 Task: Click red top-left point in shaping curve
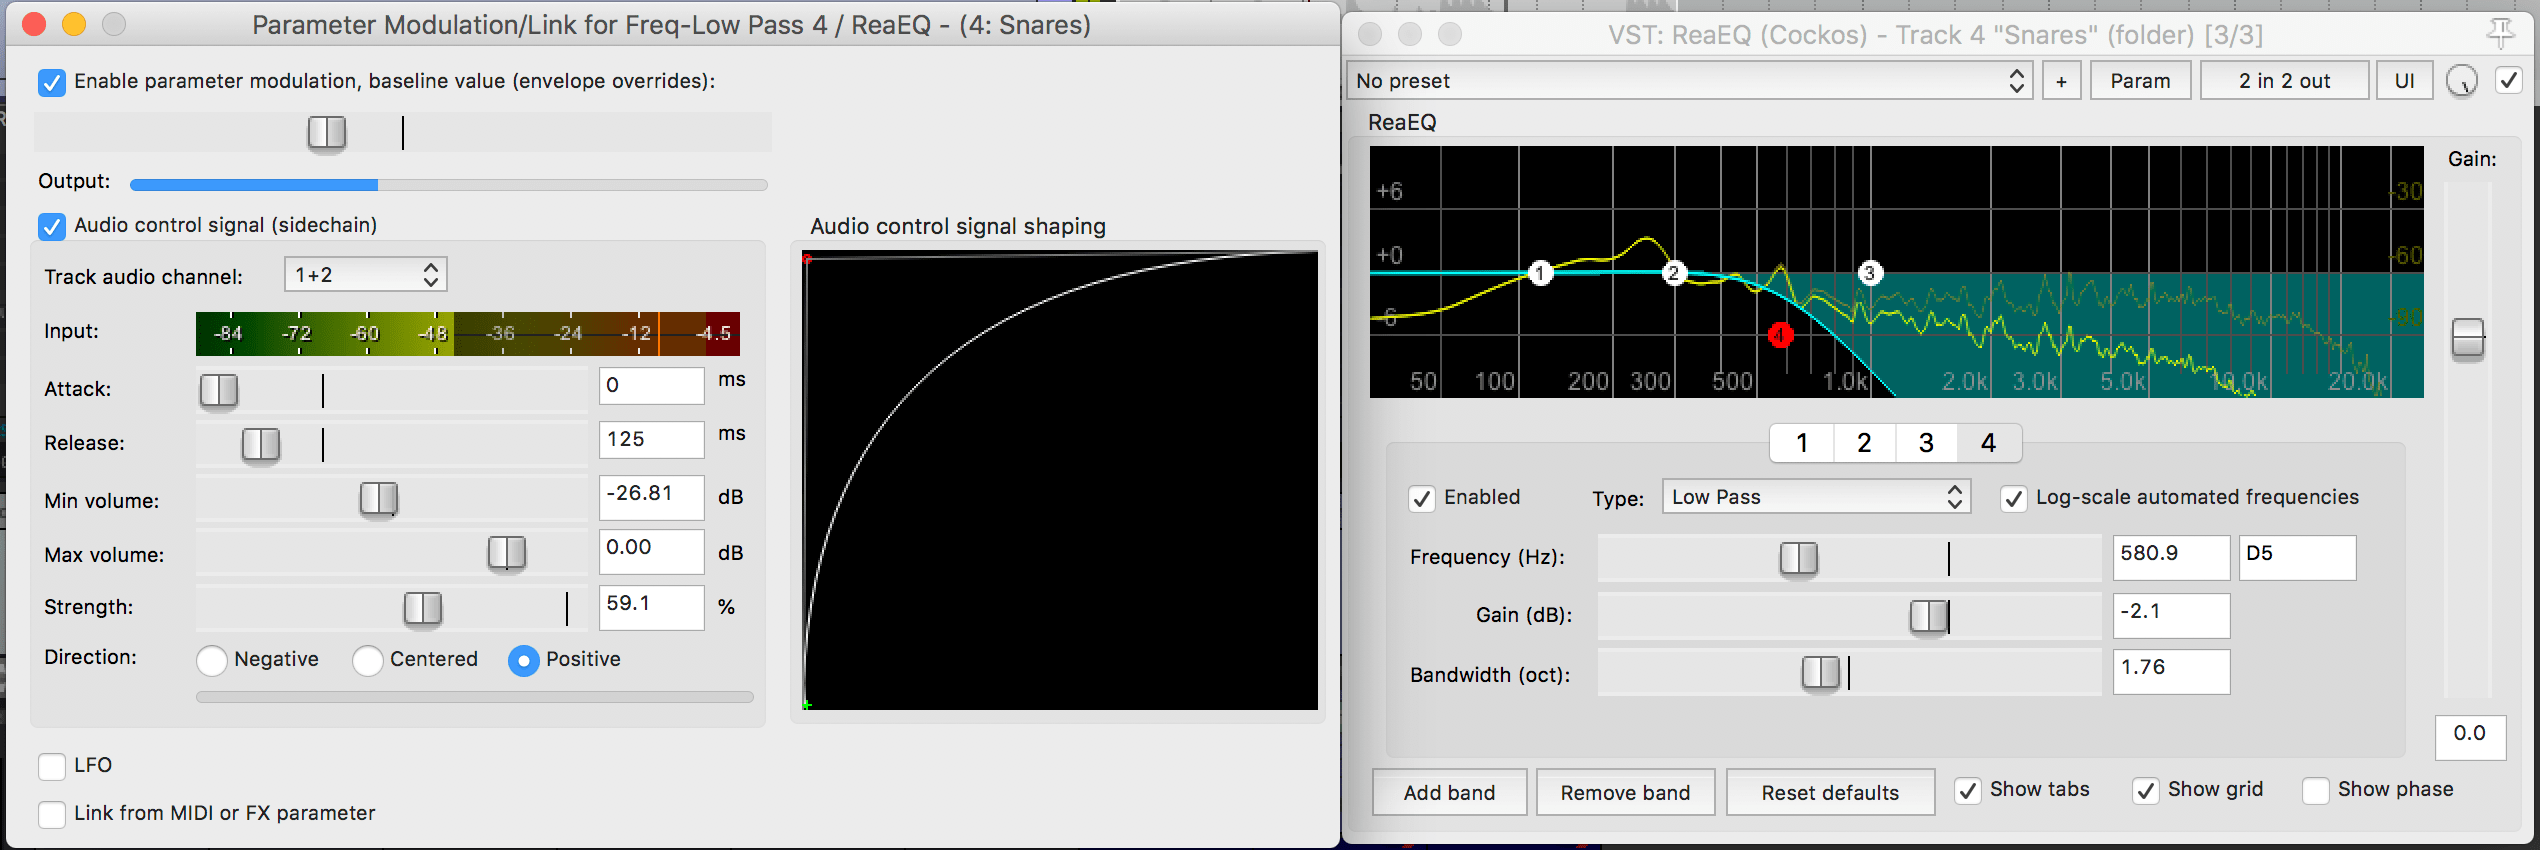coord(807,259)
